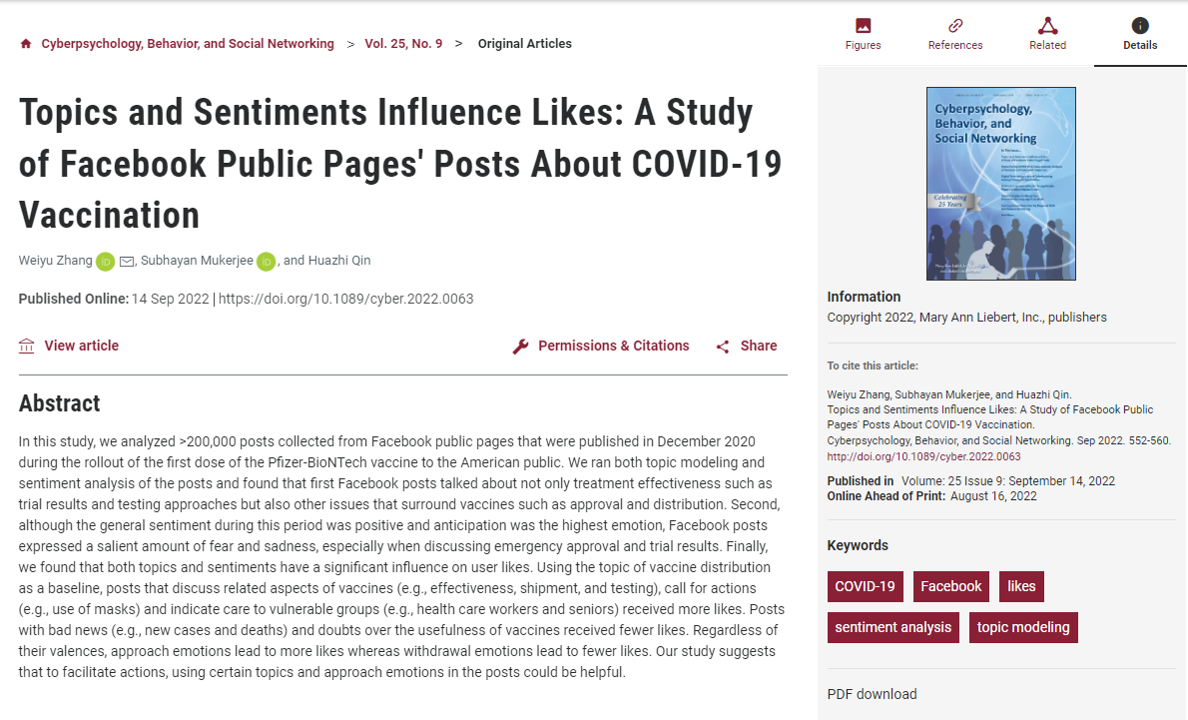Open Permissions & Citations
1188x720 pixels.
(614, 346)
